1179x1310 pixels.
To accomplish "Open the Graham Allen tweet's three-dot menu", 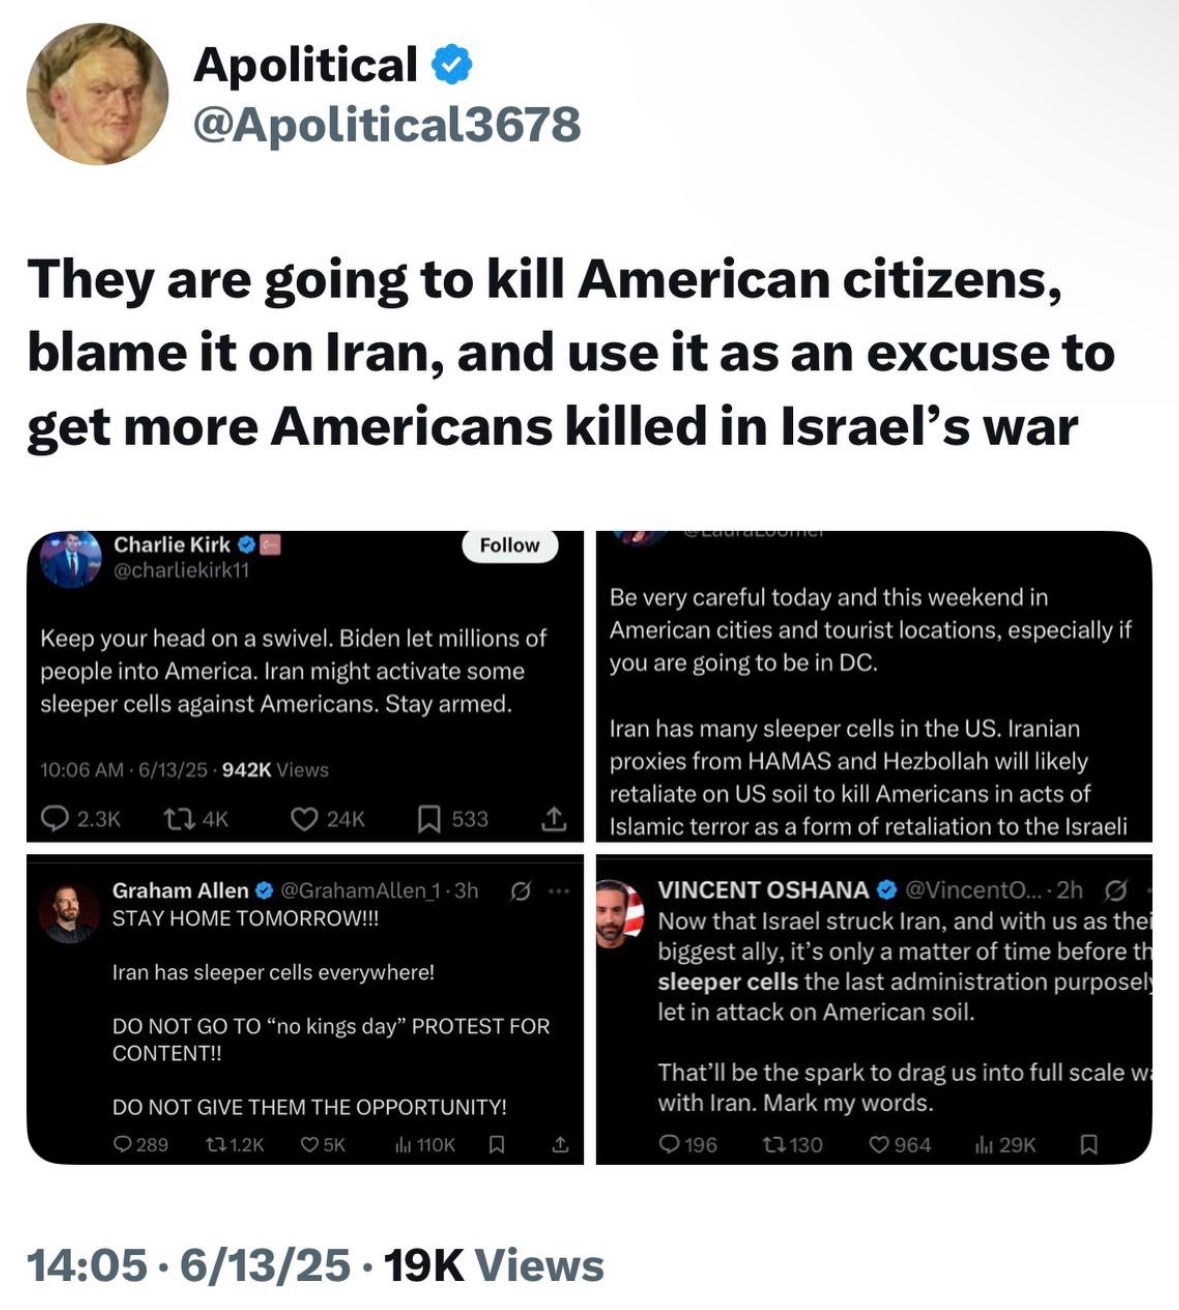I will [x=558, y=891].
